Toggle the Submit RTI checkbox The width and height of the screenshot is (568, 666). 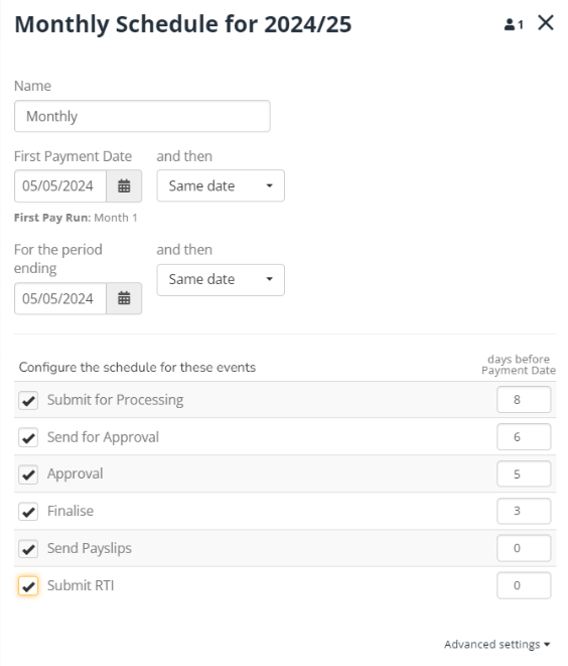coord(28,586)
